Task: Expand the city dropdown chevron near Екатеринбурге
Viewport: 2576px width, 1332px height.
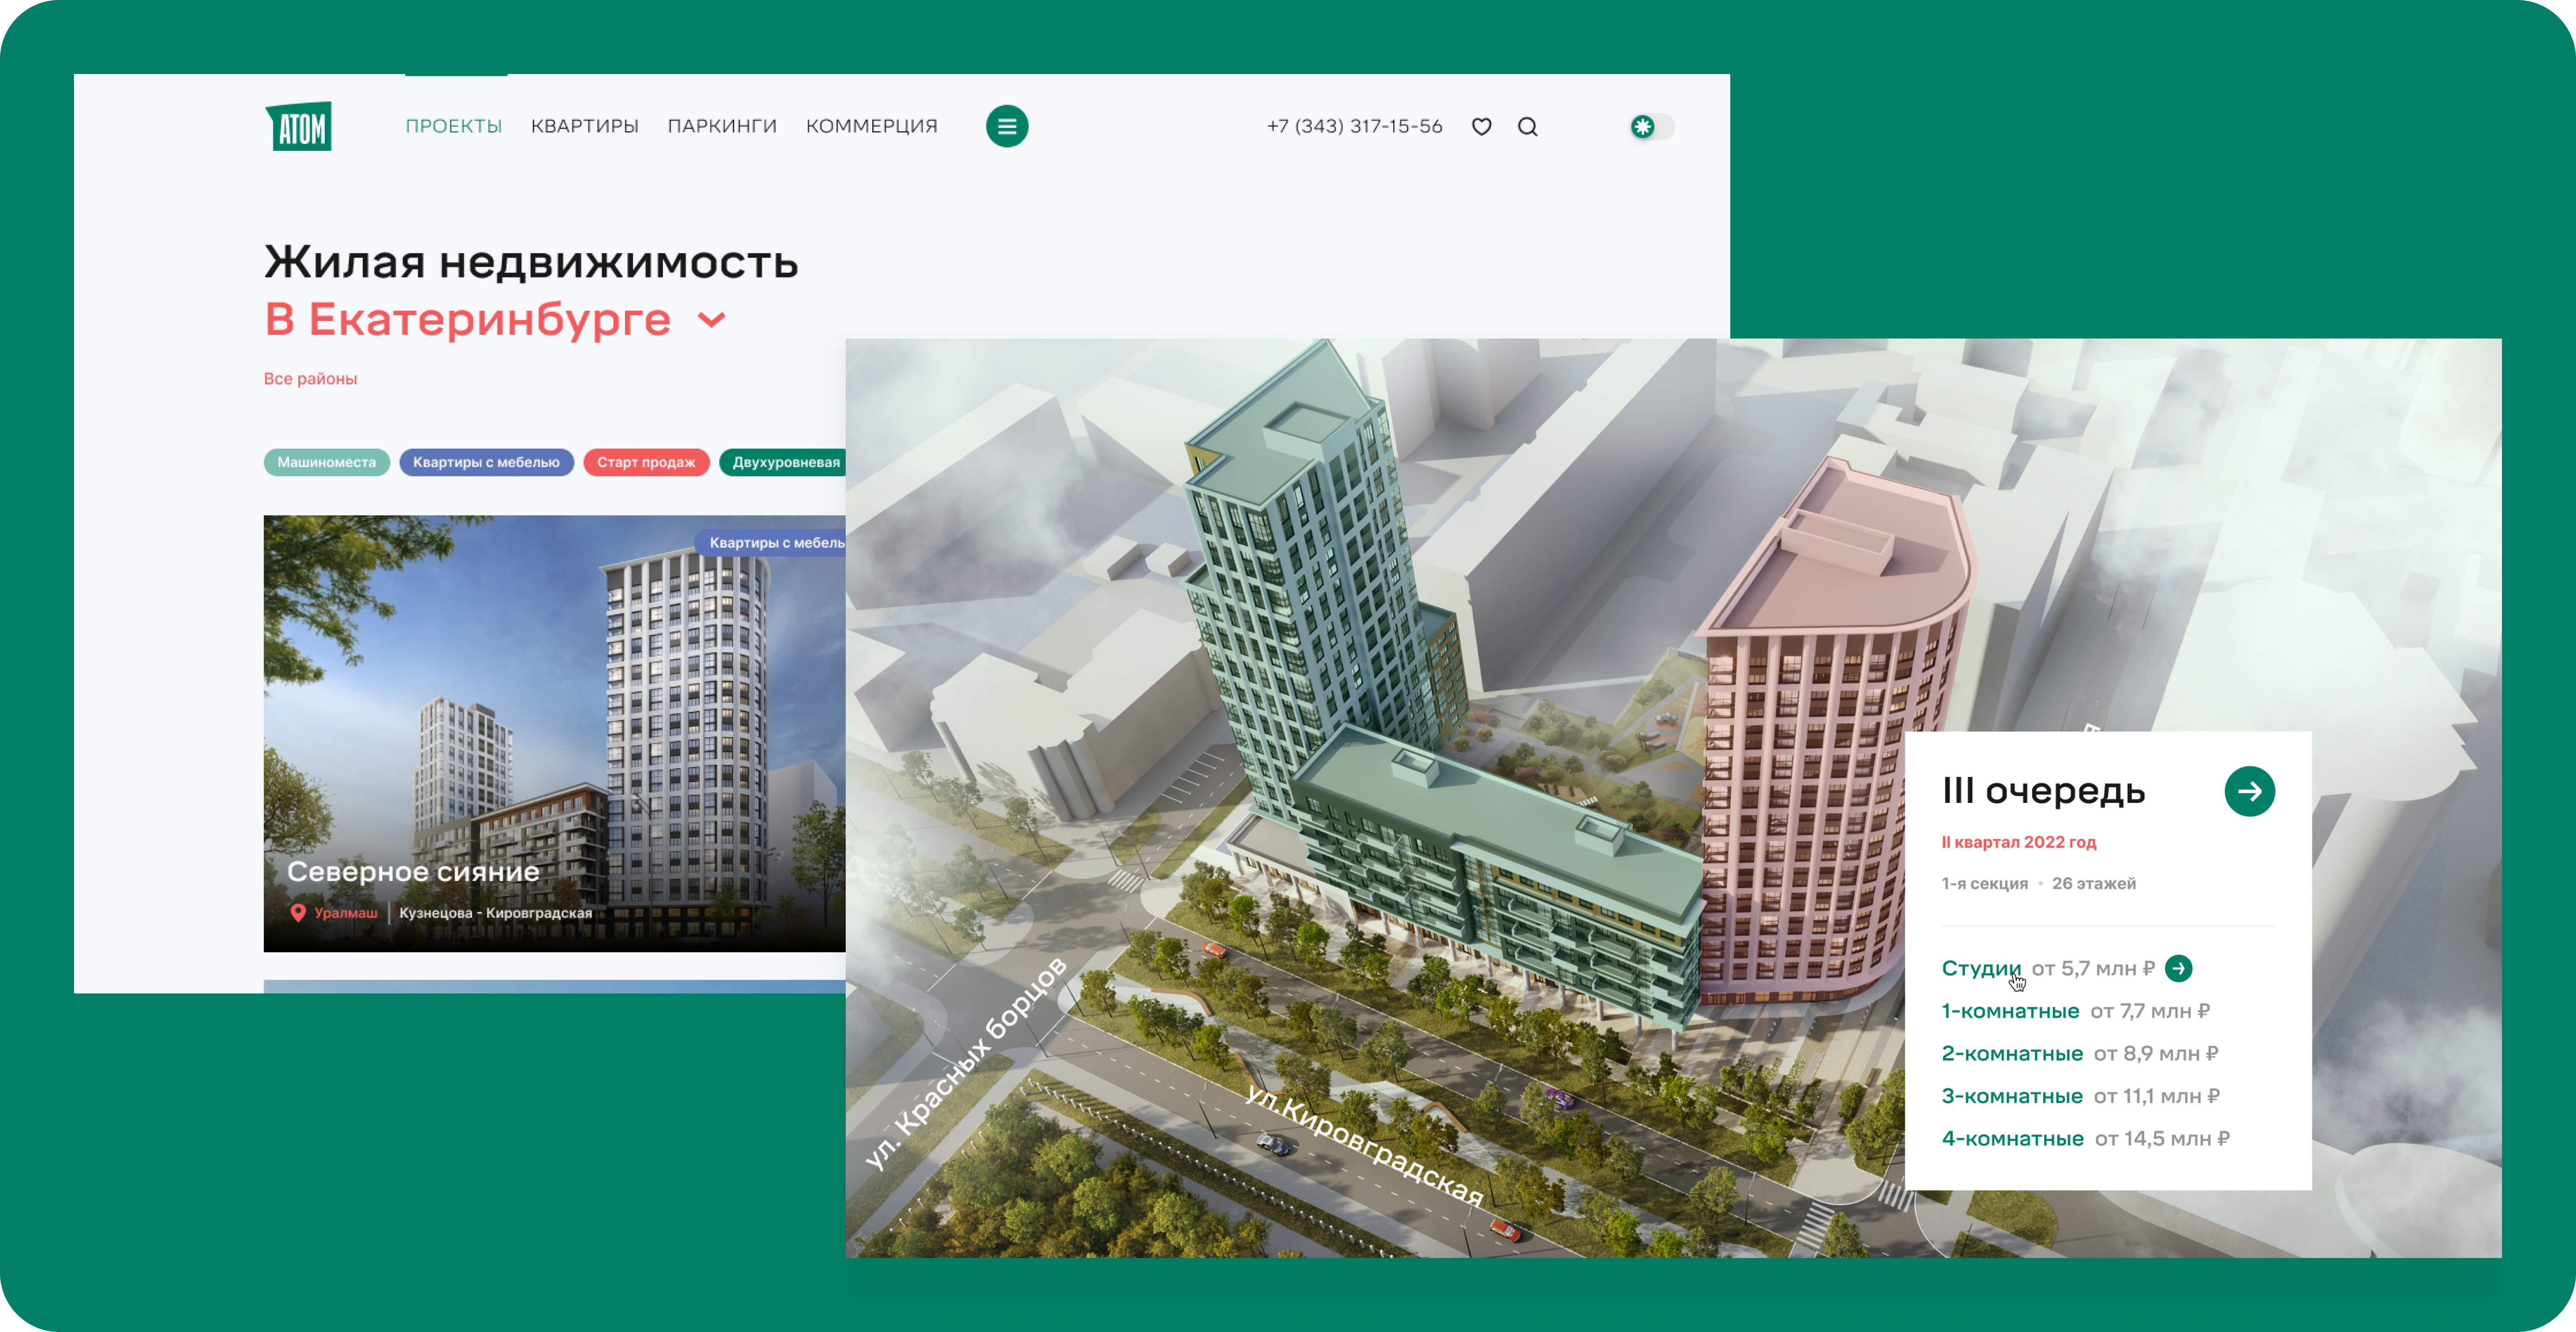Action: (711, 320)
